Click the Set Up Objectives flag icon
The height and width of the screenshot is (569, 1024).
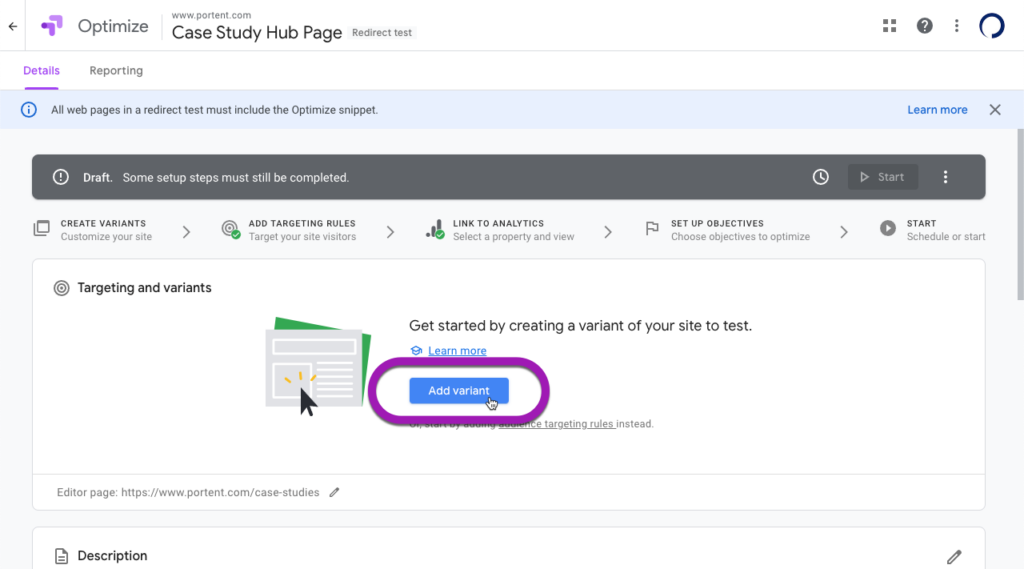point(652,229)
